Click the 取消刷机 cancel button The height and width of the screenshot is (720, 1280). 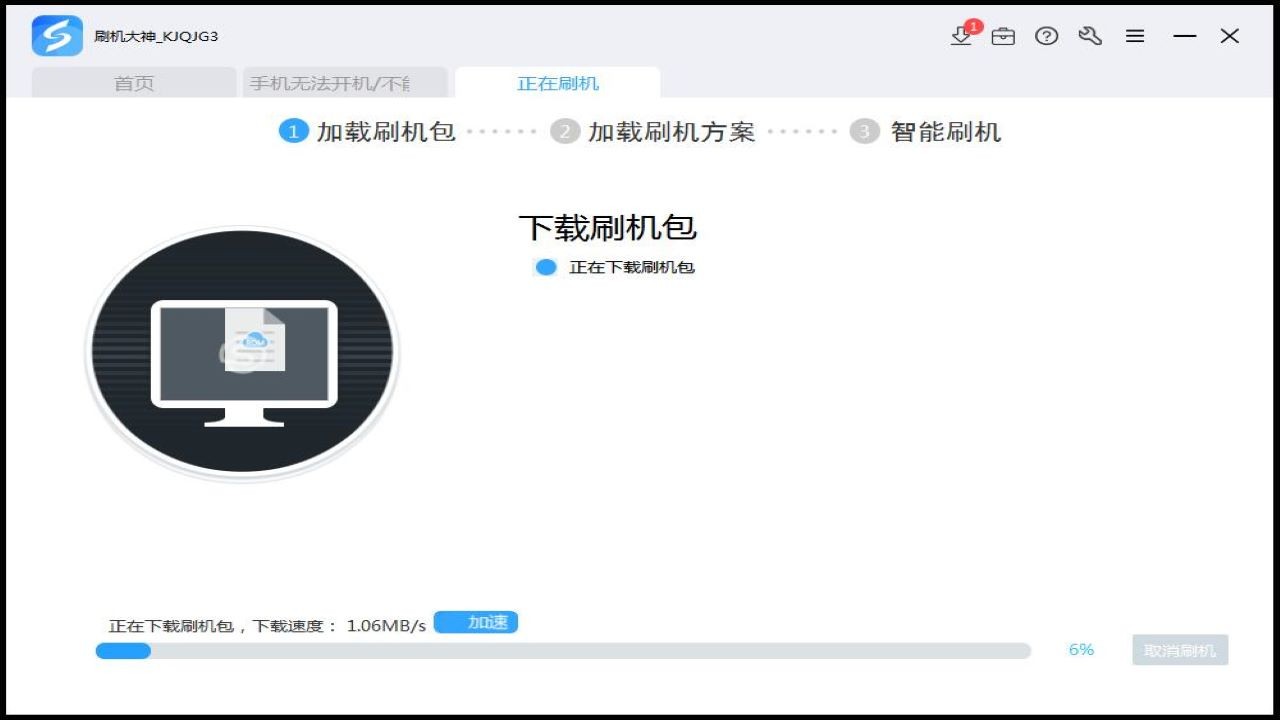pos(1179,649)
